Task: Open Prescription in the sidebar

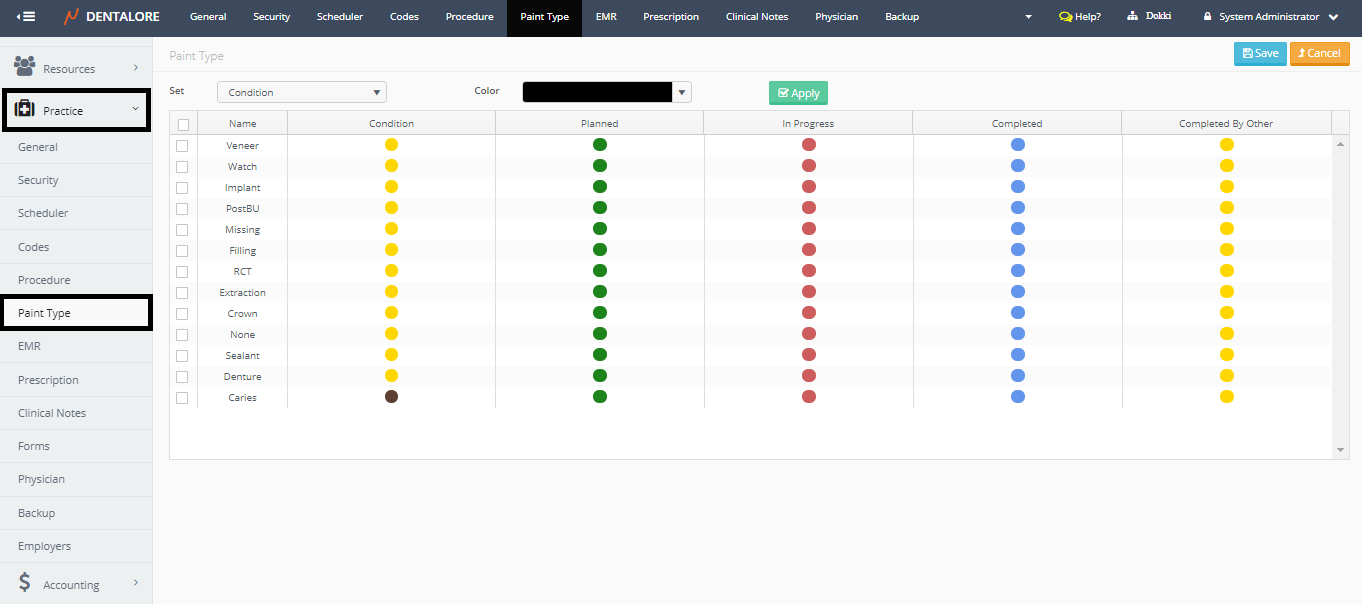Action: coord(48,380)
